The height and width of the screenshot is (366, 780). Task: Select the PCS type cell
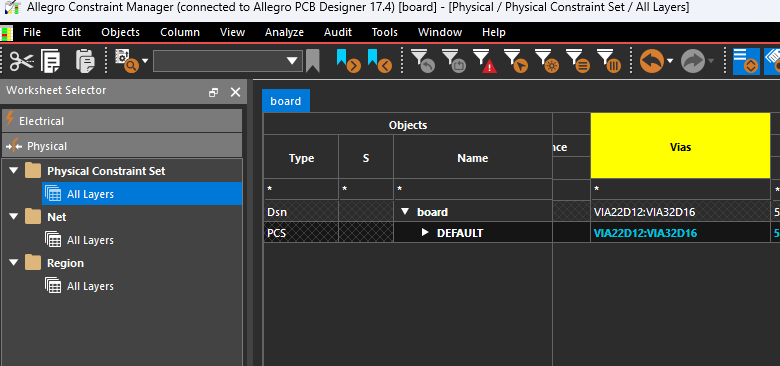click(301, 232)
